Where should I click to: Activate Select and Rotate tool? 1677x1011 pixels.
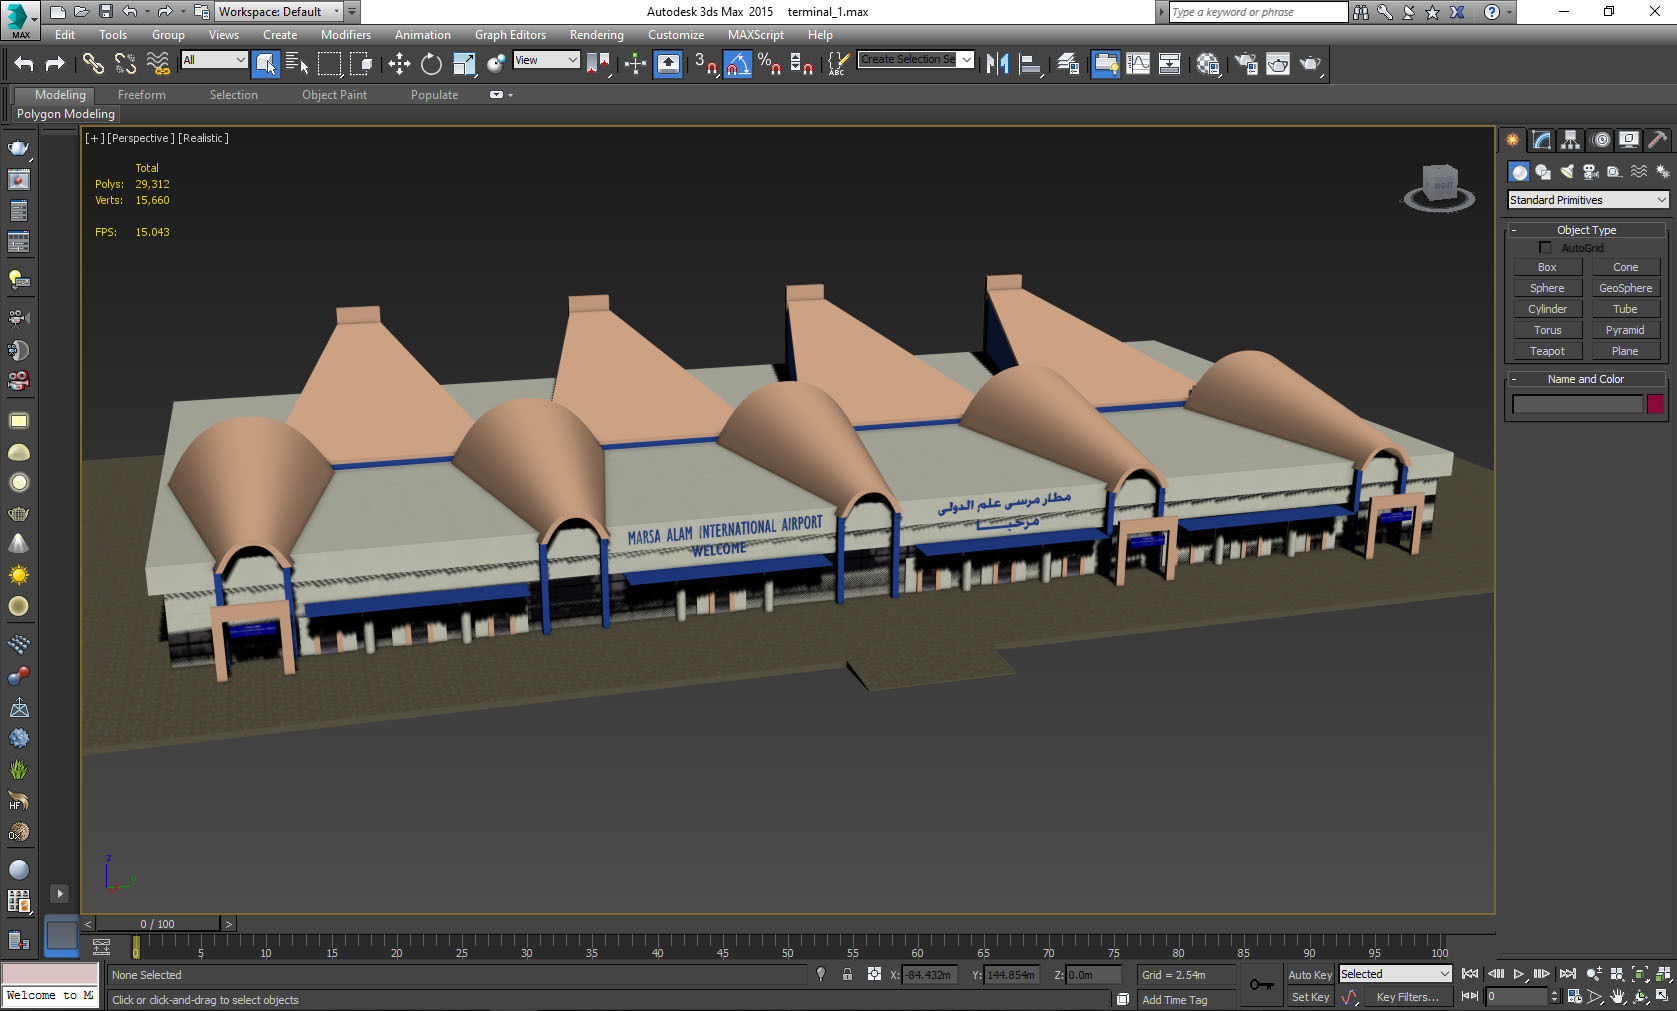click(x=431, y=63)
